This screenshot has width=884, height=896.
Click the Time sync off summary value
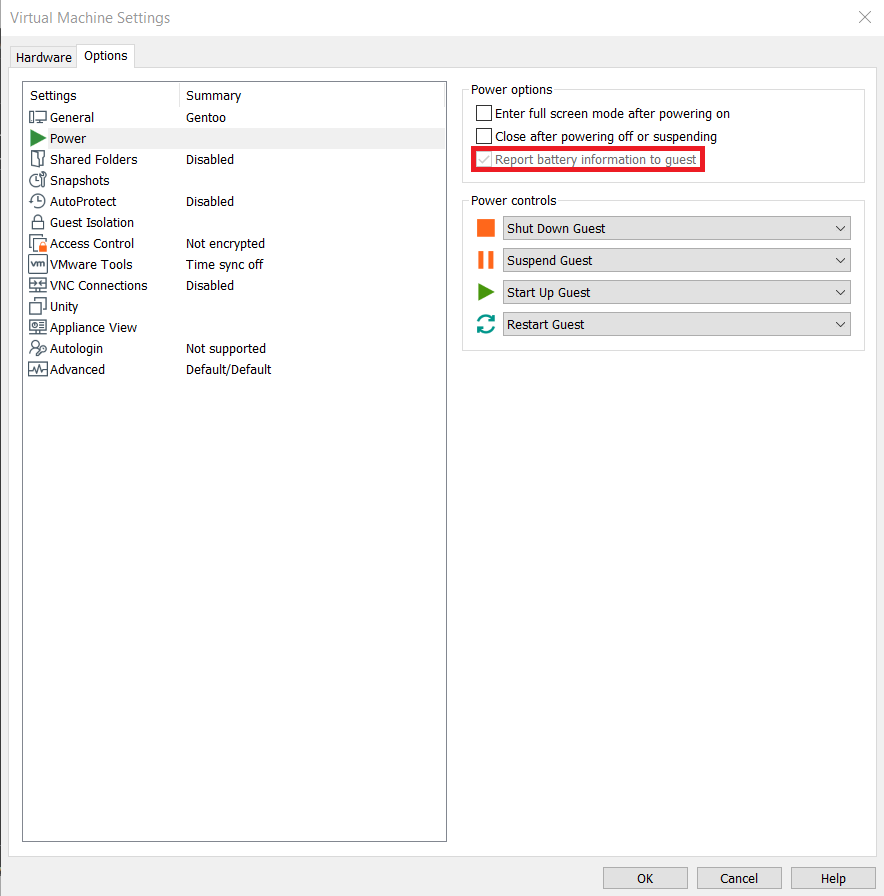(224, 265)
